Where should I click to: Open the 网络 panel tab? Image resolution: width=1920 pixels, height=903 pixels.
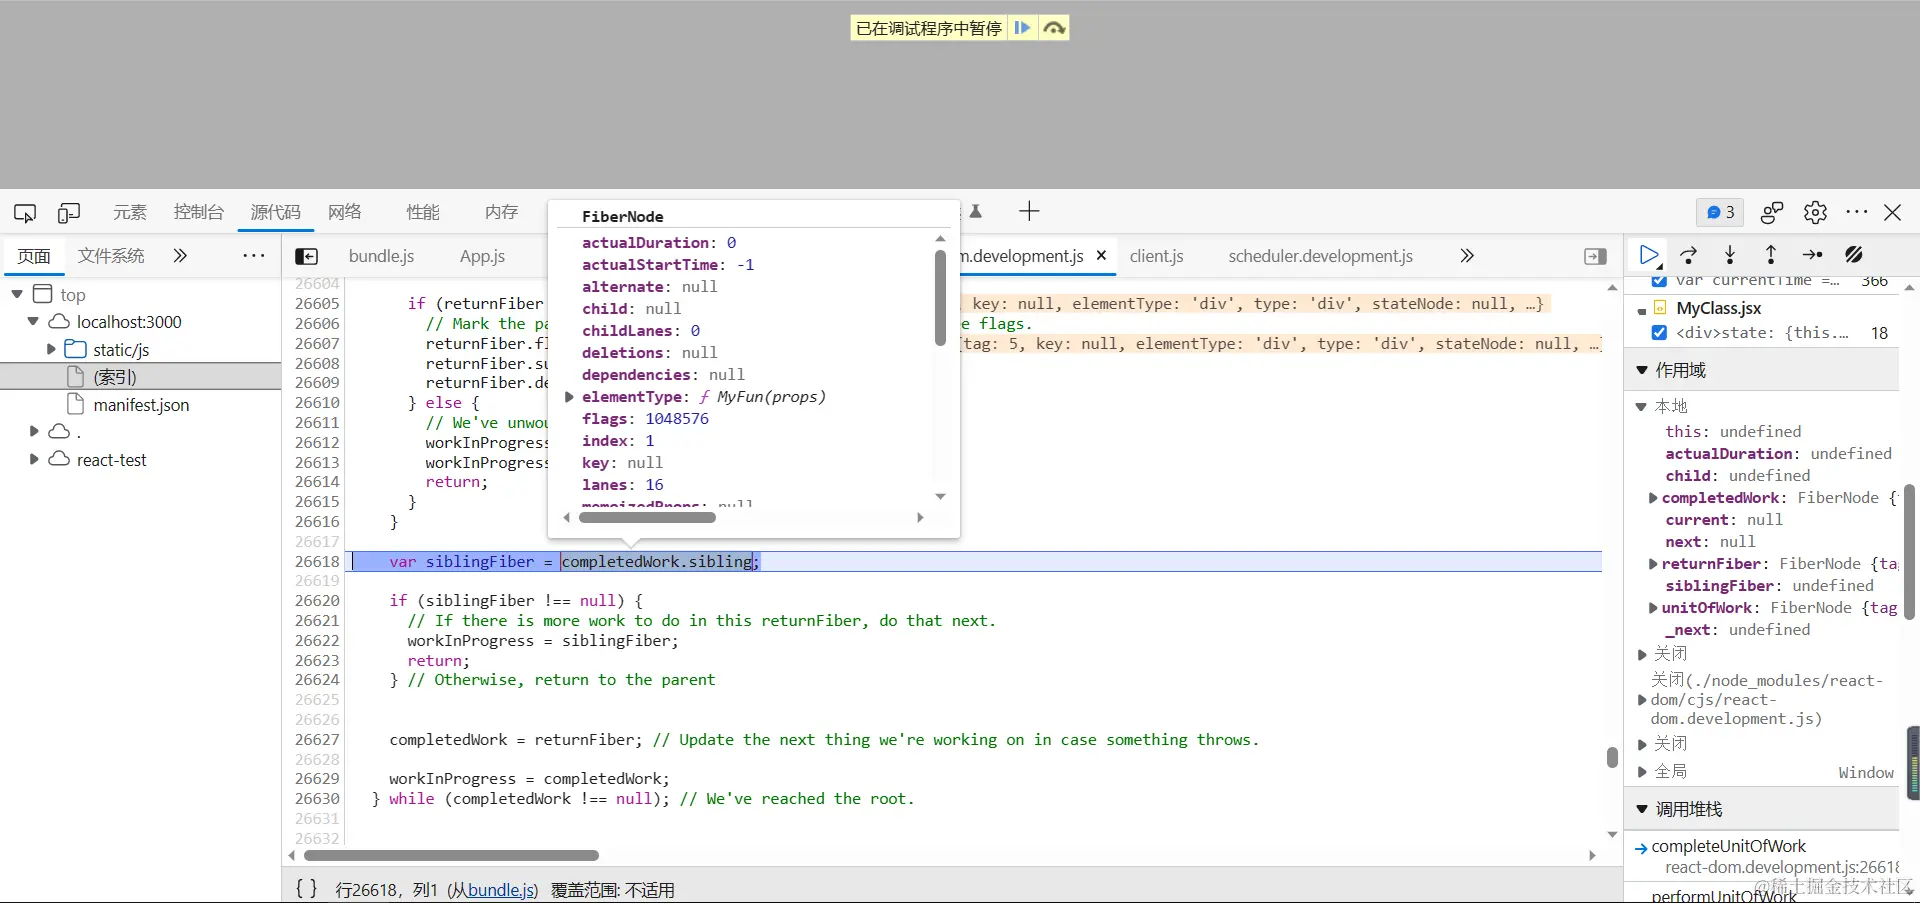pyautogui.click(x=345, y=212)
